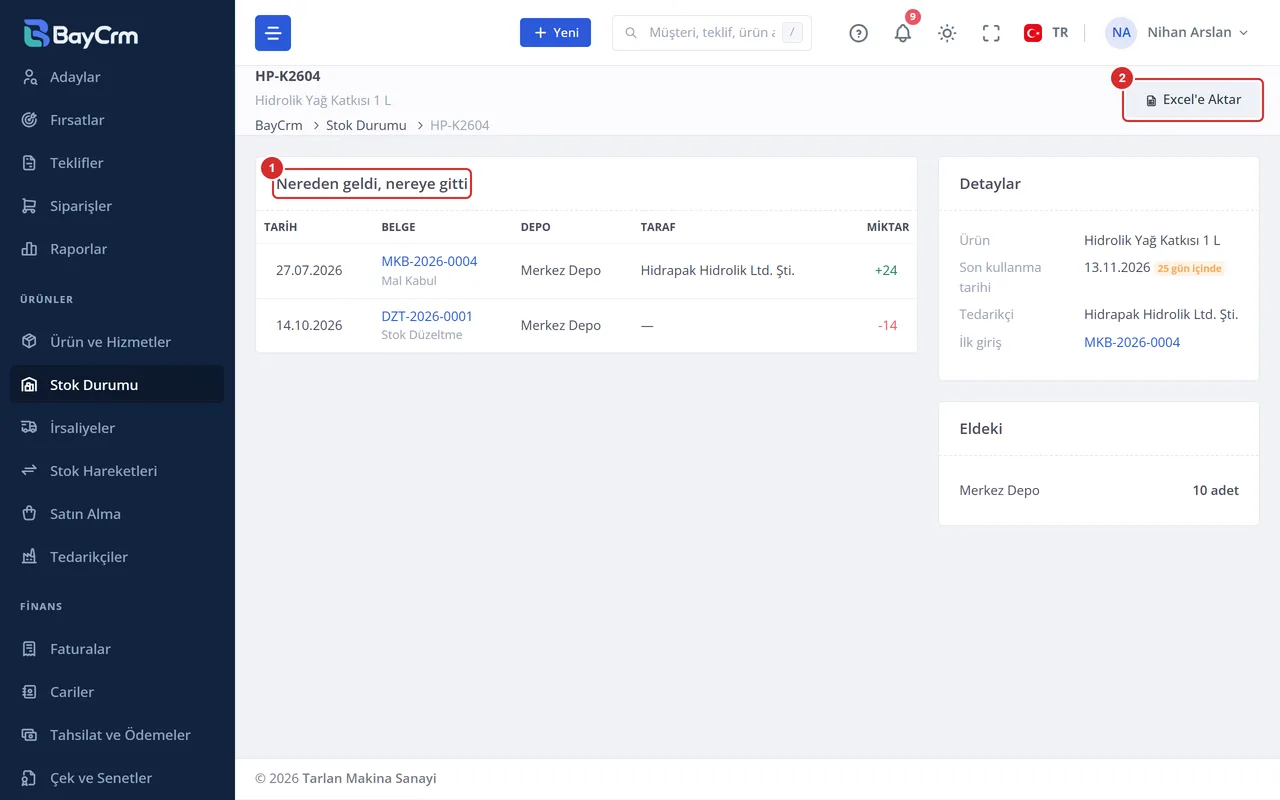Open the Tedarikçiler factory icon

coord(30,557)
